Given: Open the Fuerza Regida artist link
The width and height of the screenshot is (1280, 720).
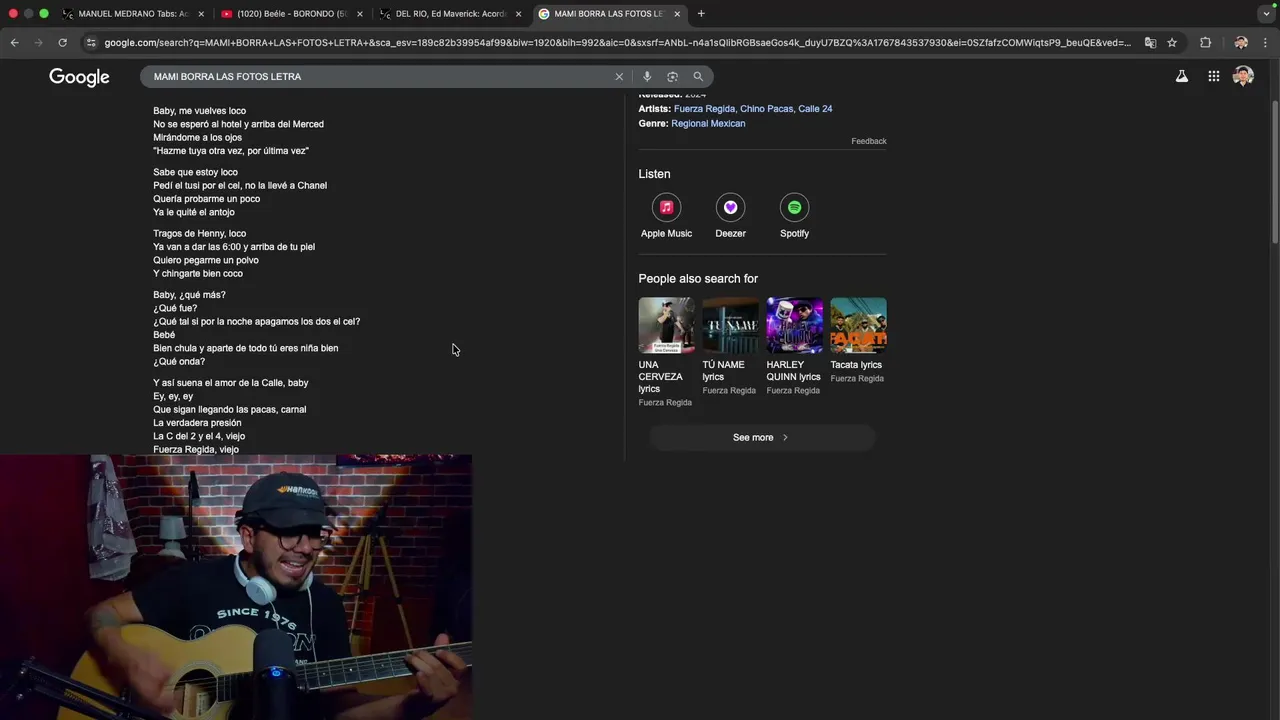Looking at the screenshot, I should pos(704,109).
